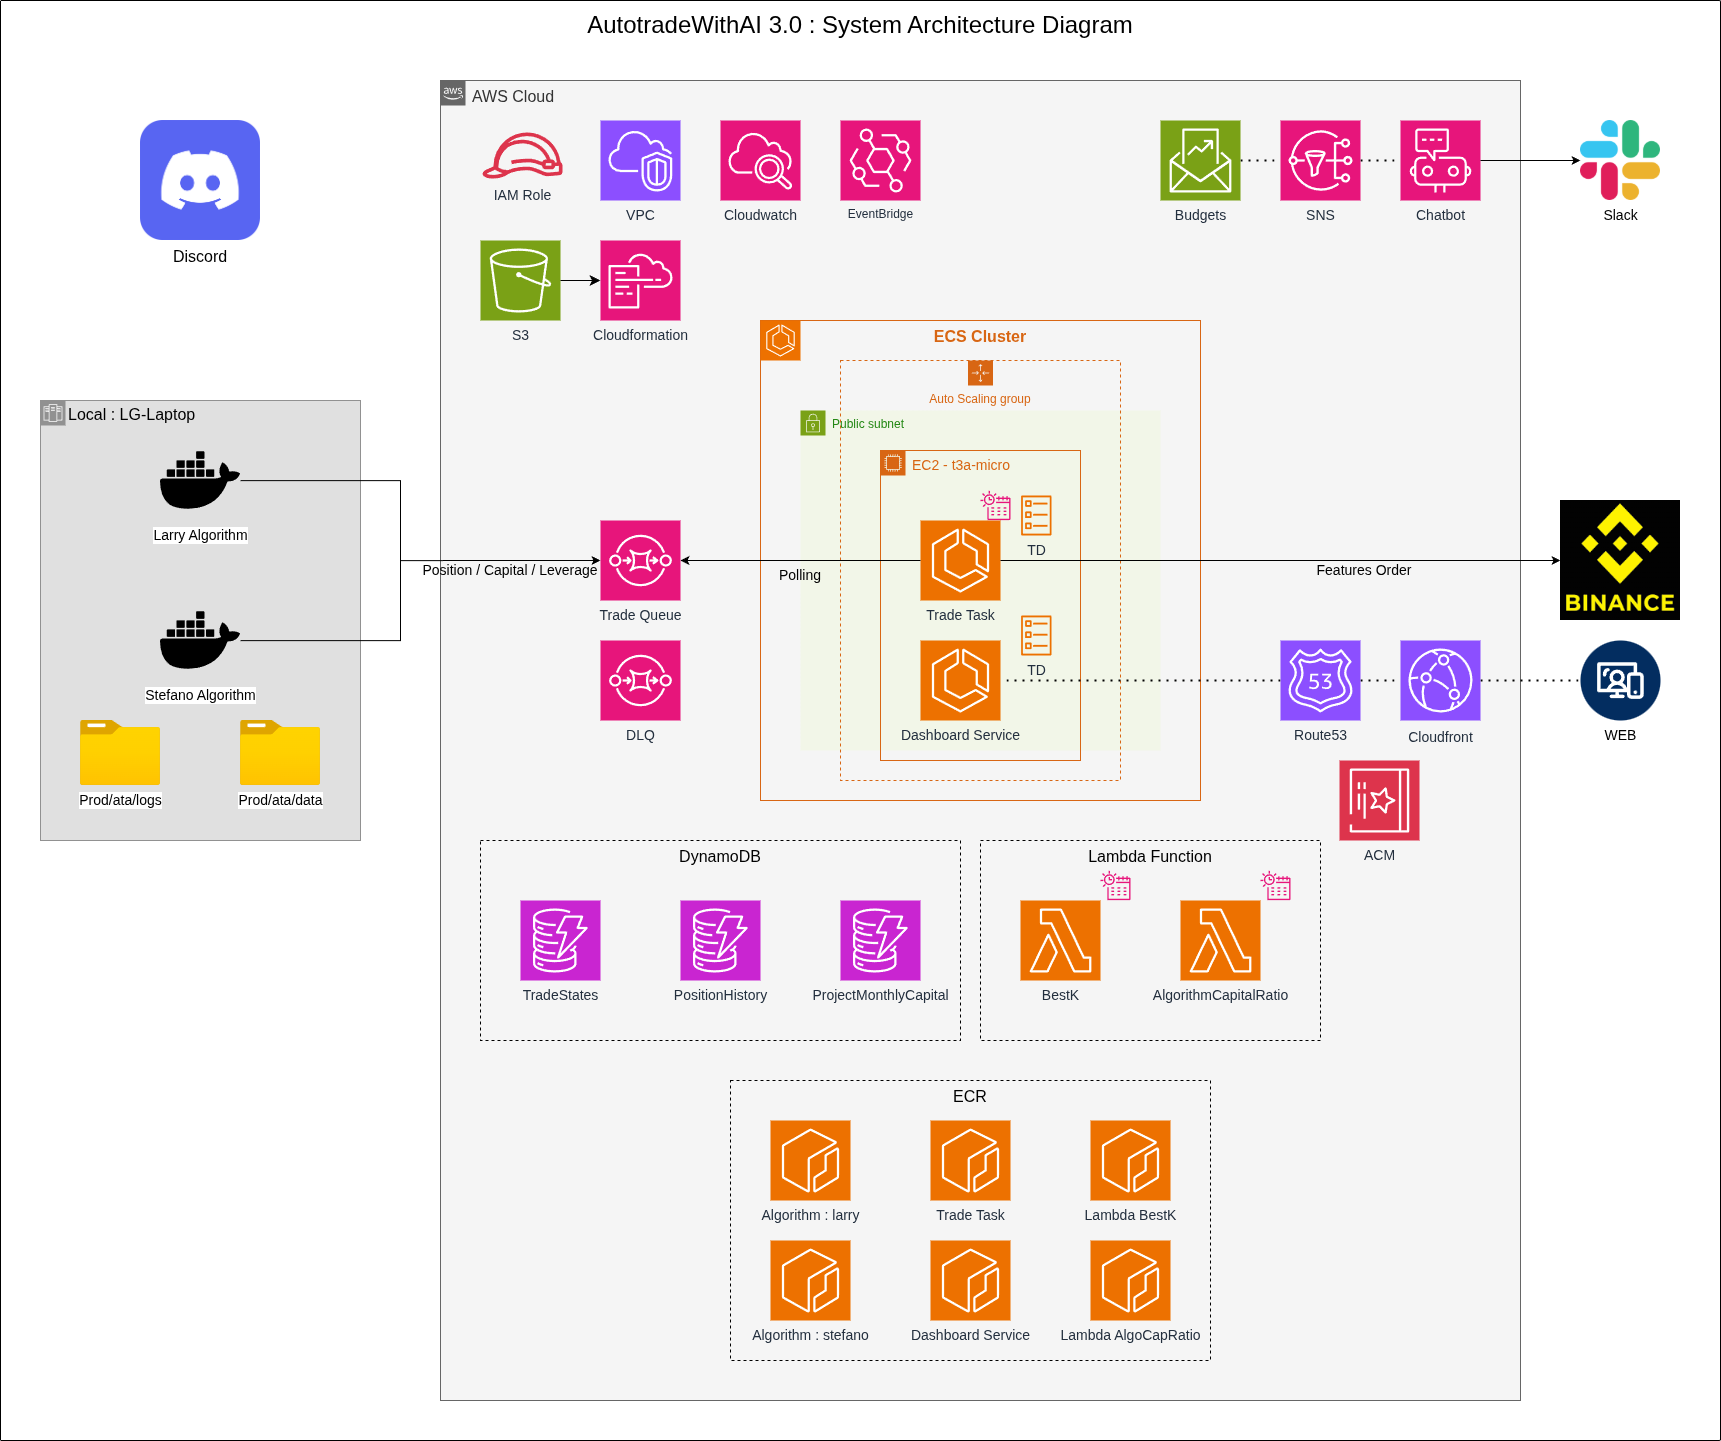Collapse the EC2 - t3a-micro container box

tap(893, 462)
